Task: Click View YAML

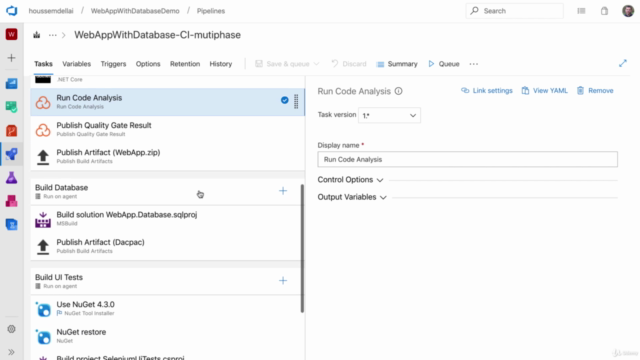Action: (544, 91)
